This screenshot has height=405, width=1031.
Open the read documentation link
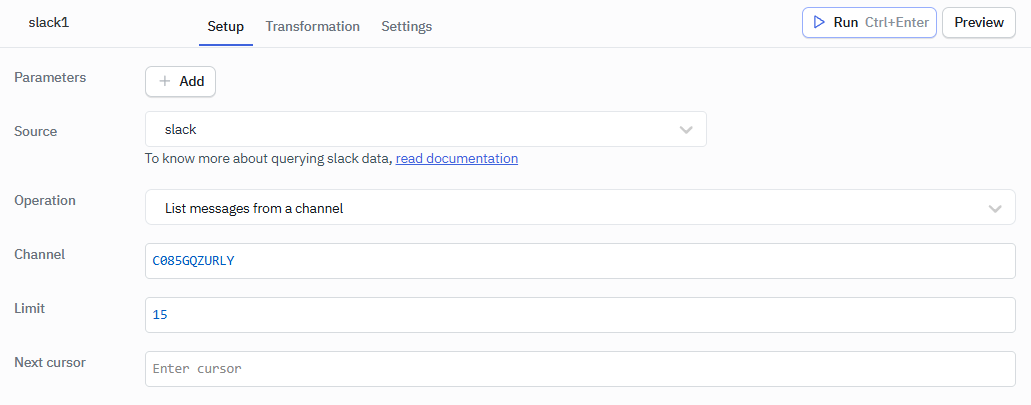click(456, 158)
